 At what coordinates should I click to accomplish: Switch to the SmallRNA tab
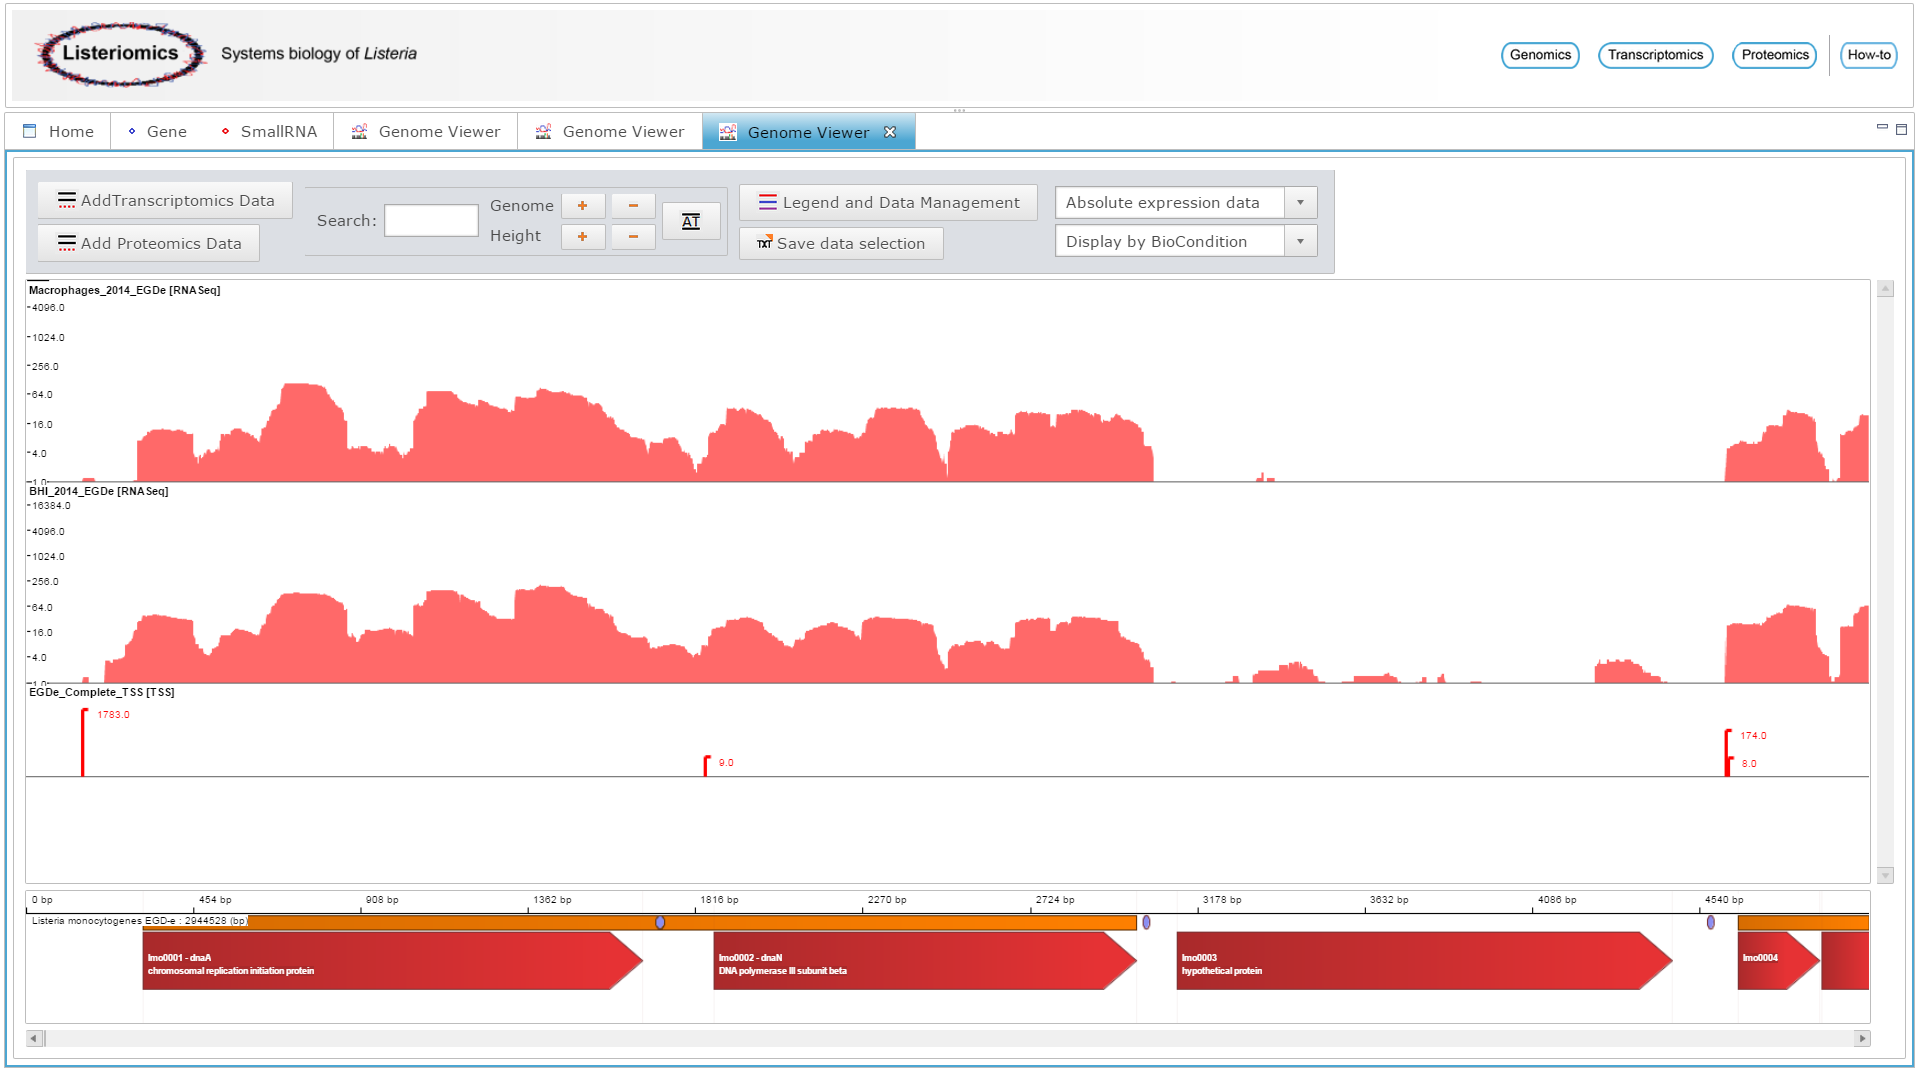pyautogui.click(x=269, y=132)
